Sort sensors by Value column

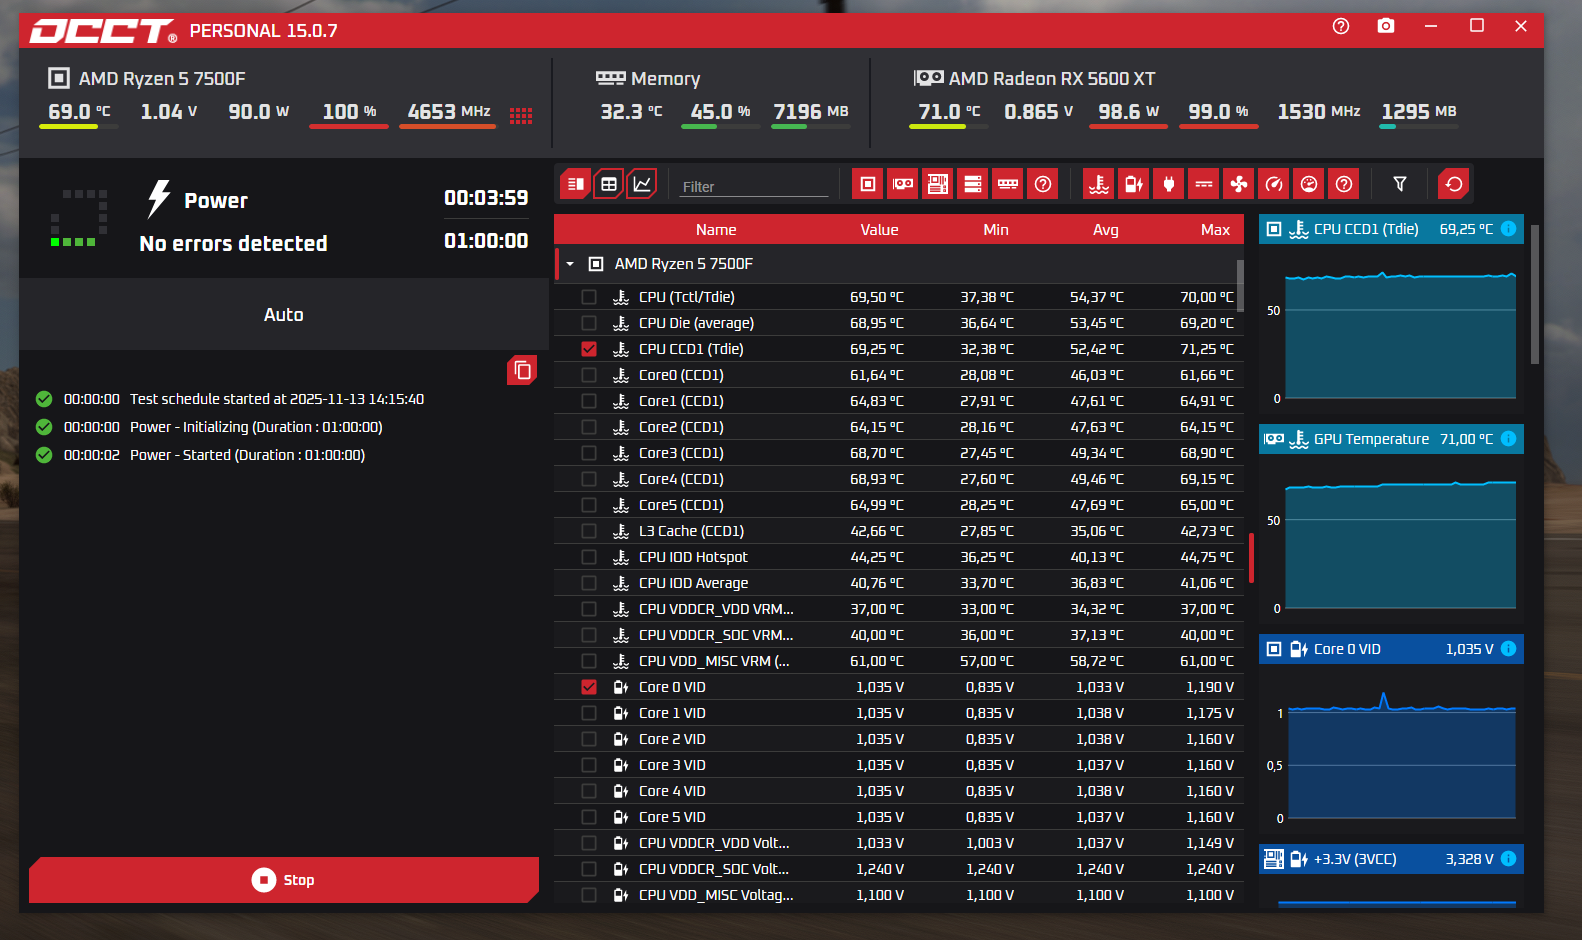point(879,230)
